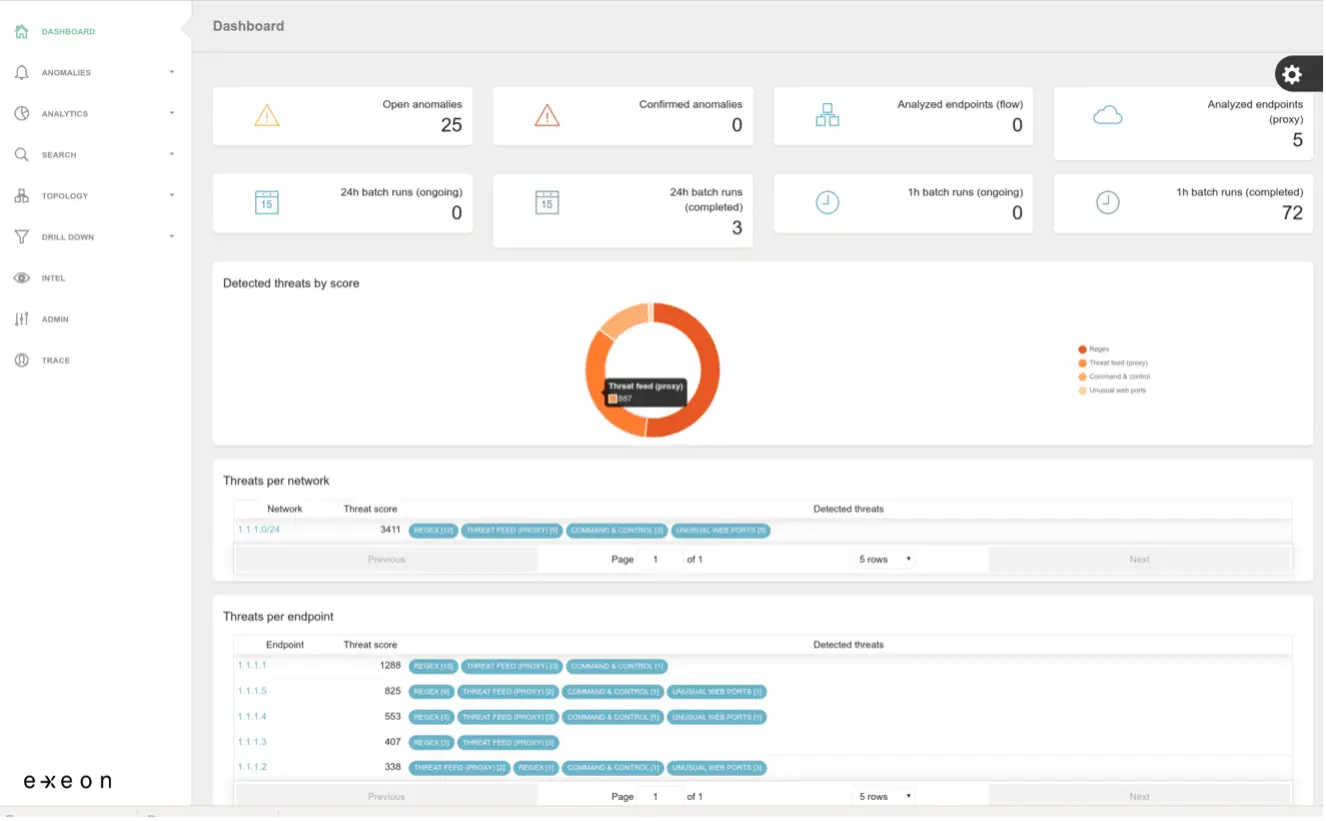Expand the Anomalies menu arrow
The width and height of the screenshot is (1326, 821).
pos(172,72)
